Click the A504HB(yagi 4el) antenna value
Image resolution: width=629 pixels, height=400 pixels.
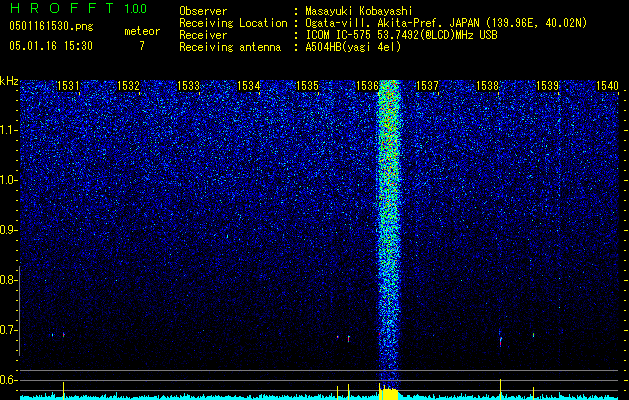[x=353, y=47]
